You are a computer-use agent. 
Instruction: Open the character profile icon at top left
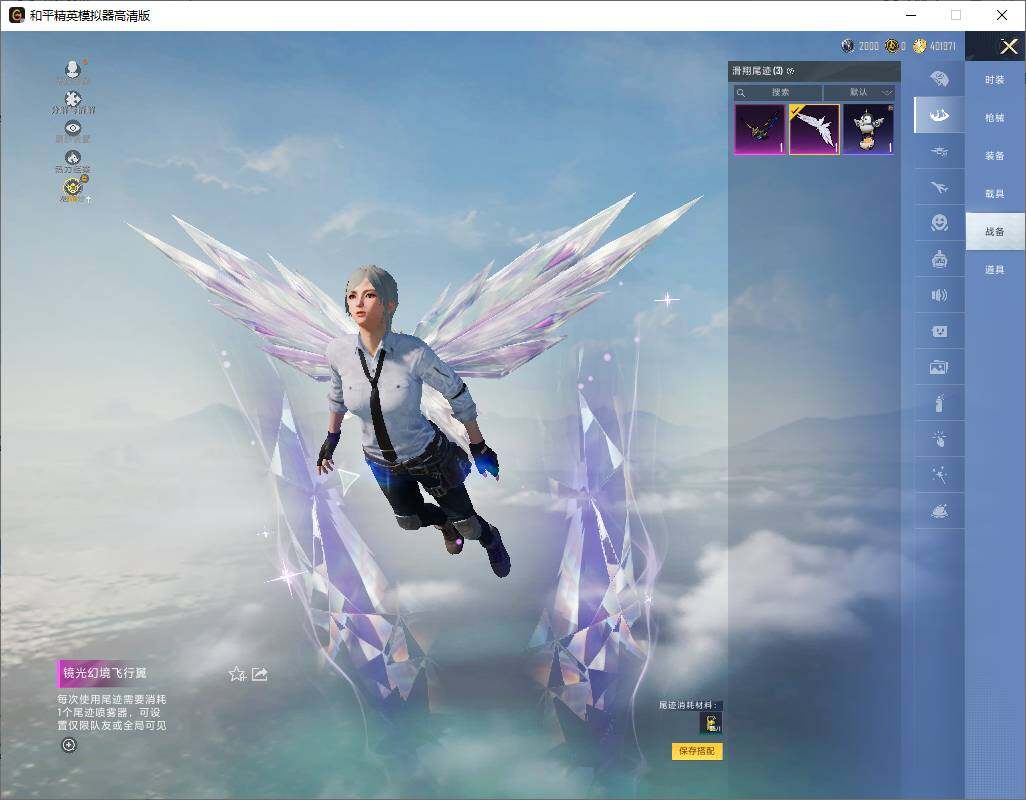pyautogui.click(x=73, y=70)
